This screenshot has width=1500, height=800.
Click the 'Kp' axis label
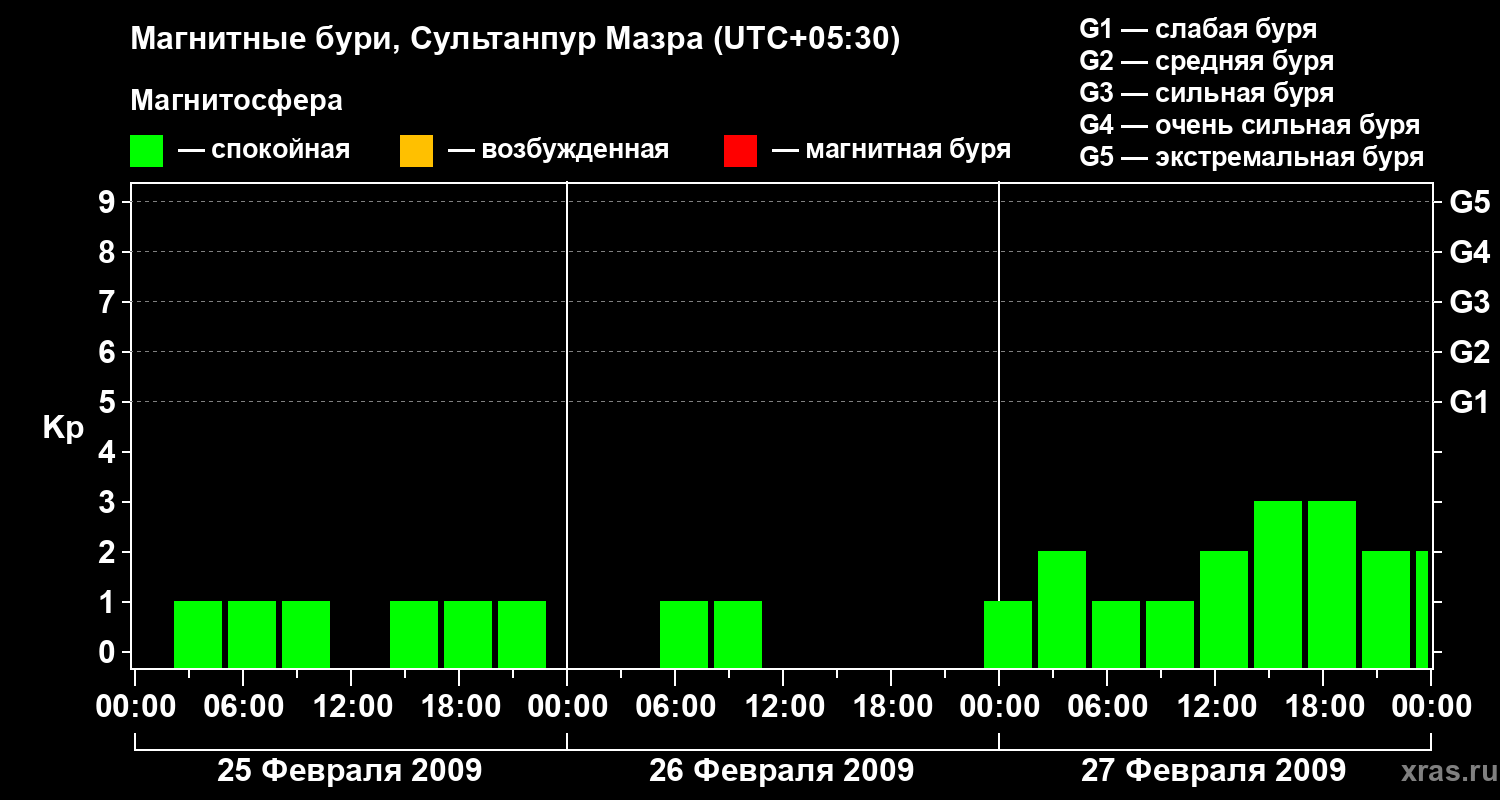pos(62,428)
